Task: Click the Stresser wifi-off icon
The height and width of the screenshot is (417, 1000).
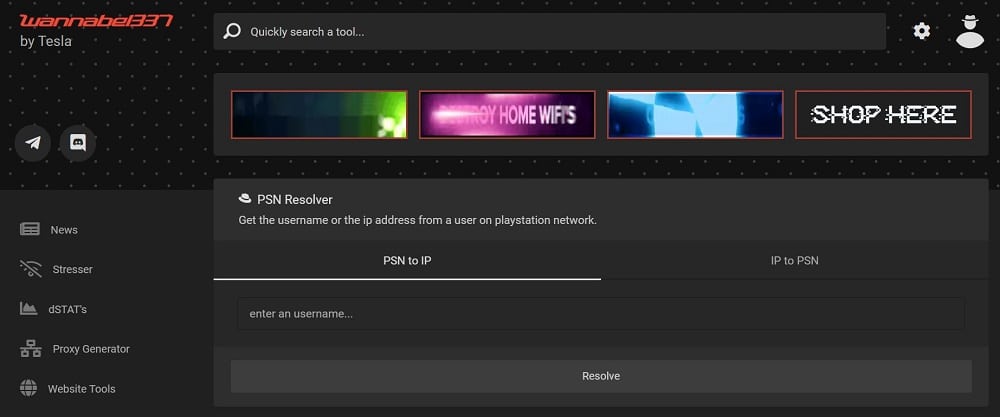Action: pos(30,269)
